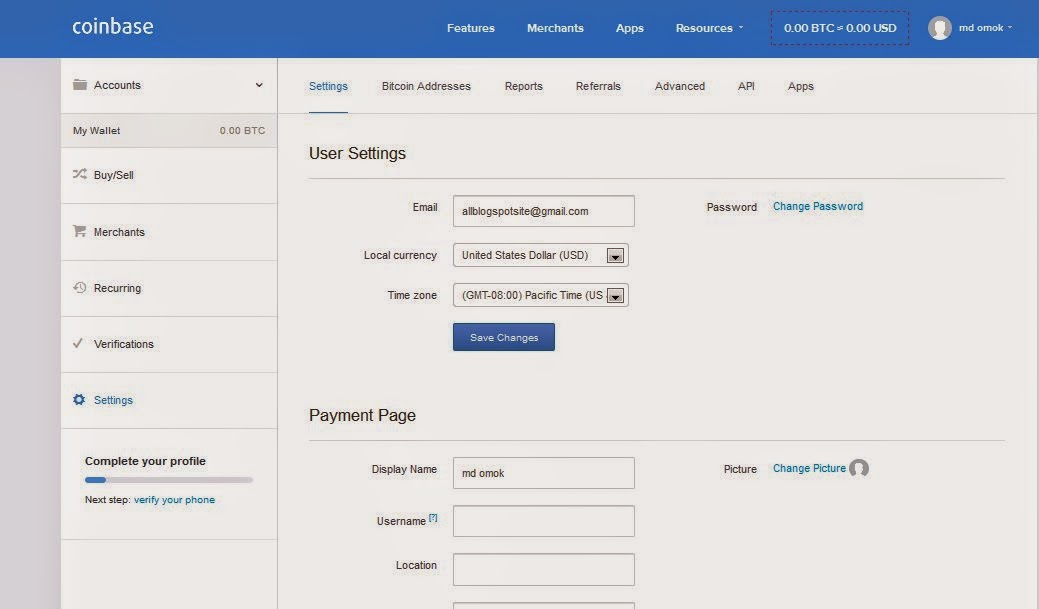The width and height of the screenshot is (1039, 609).
Task: Open the help icon next to Username
Action: tap(433, 515)
